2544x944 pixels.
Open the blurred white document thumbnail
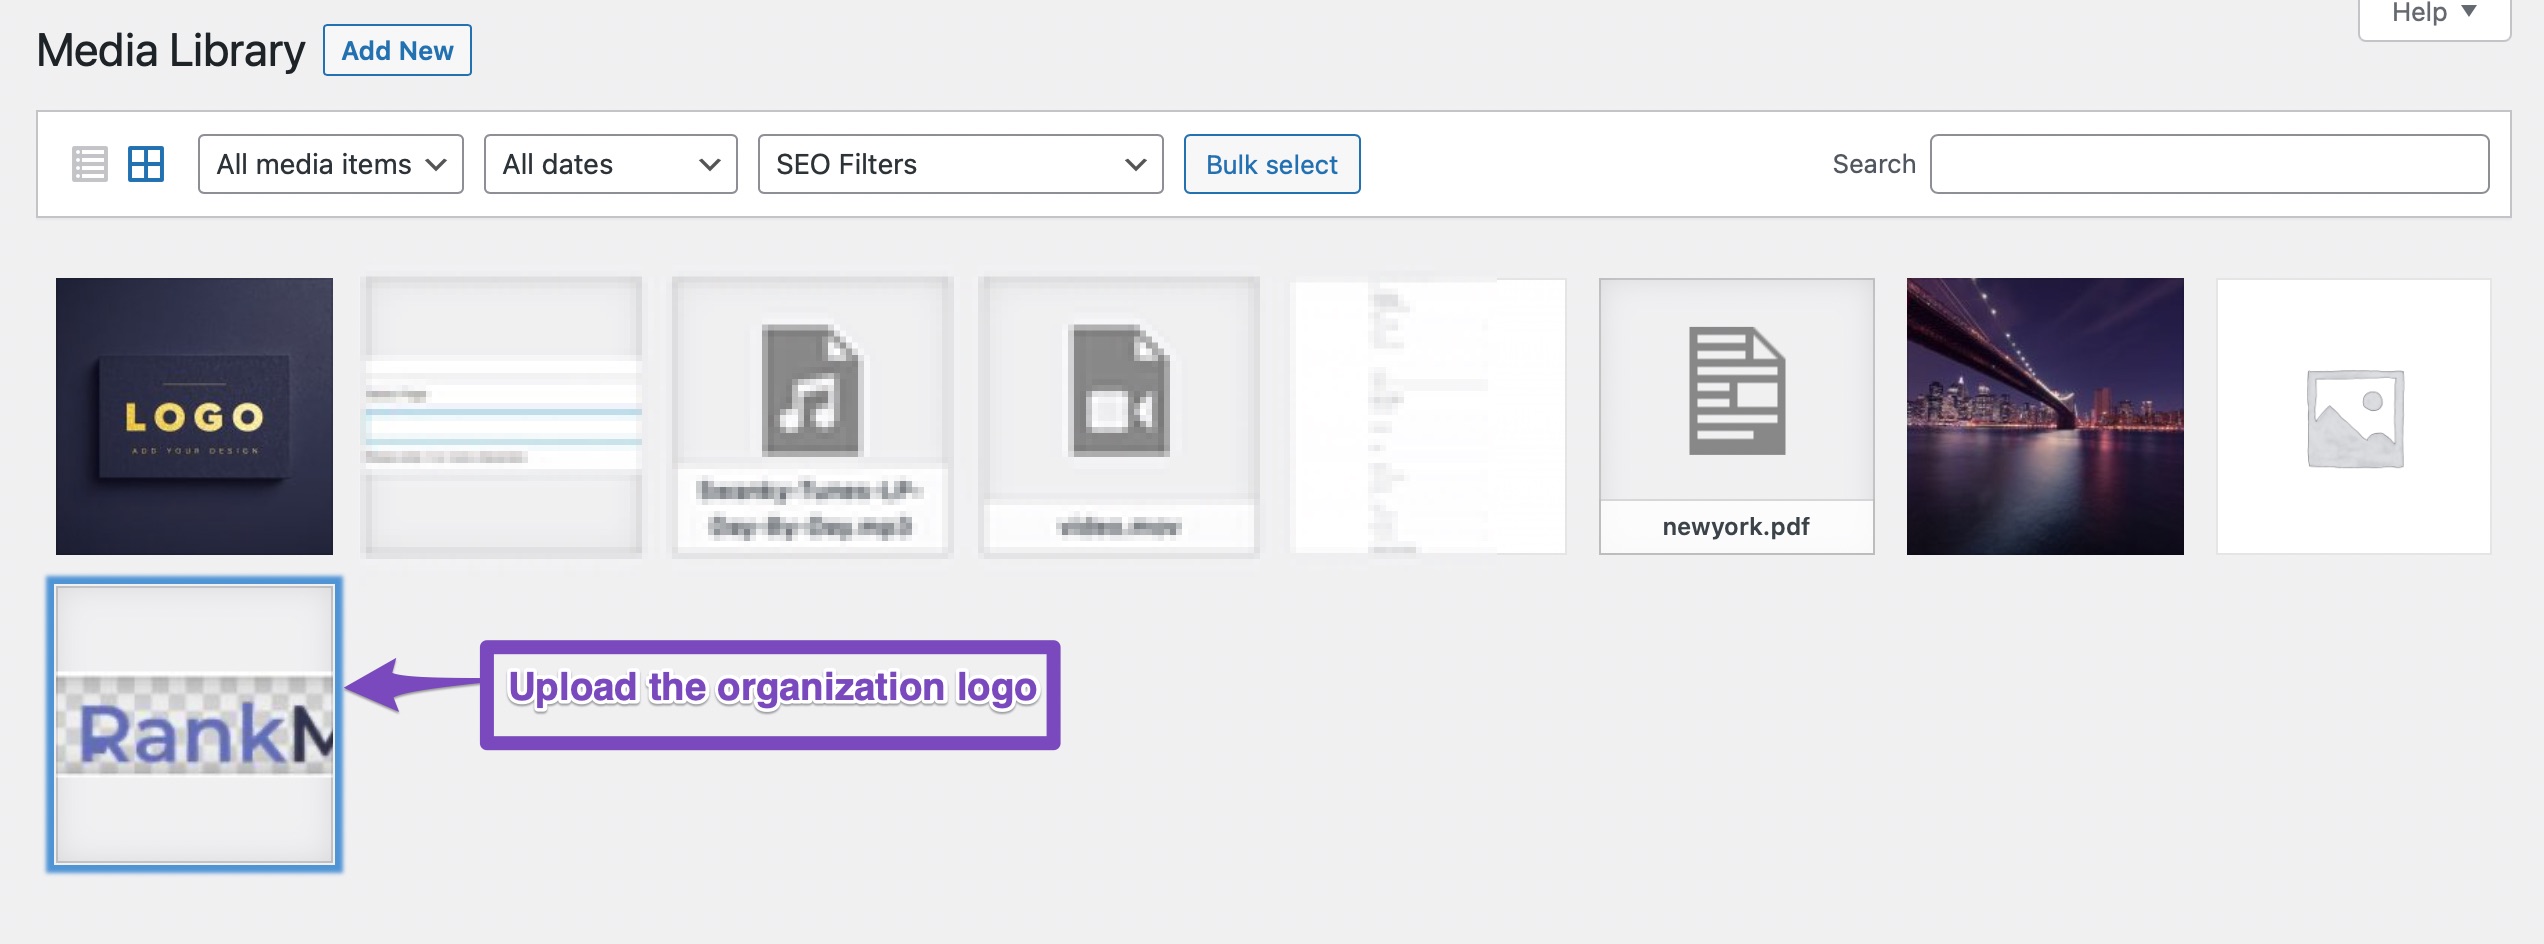click(1428, 416)
